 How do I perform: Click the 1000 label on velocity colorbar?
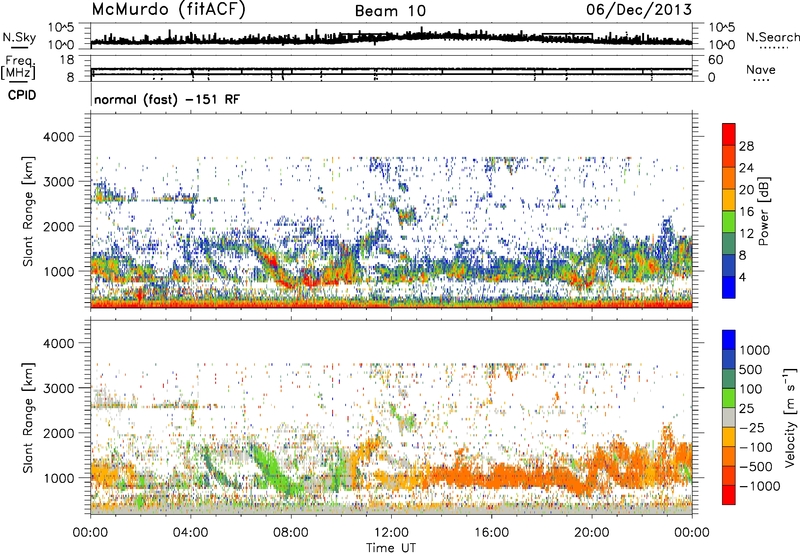pyautogui.click(x=755, y=350)
